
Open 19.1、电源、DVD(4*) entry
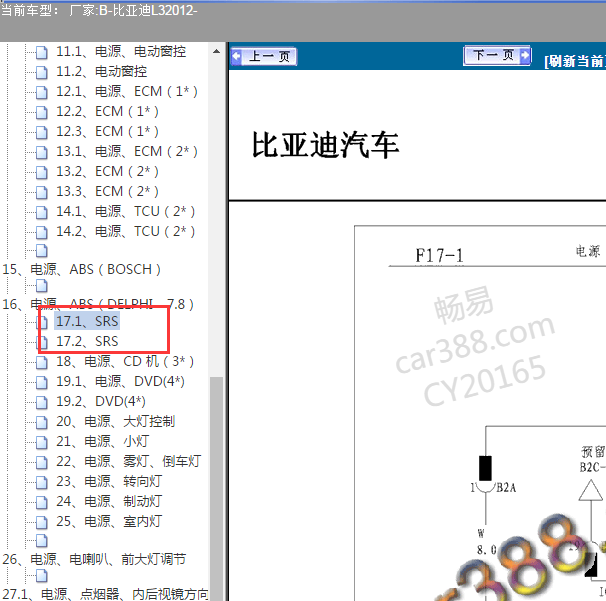click(120, 382)
